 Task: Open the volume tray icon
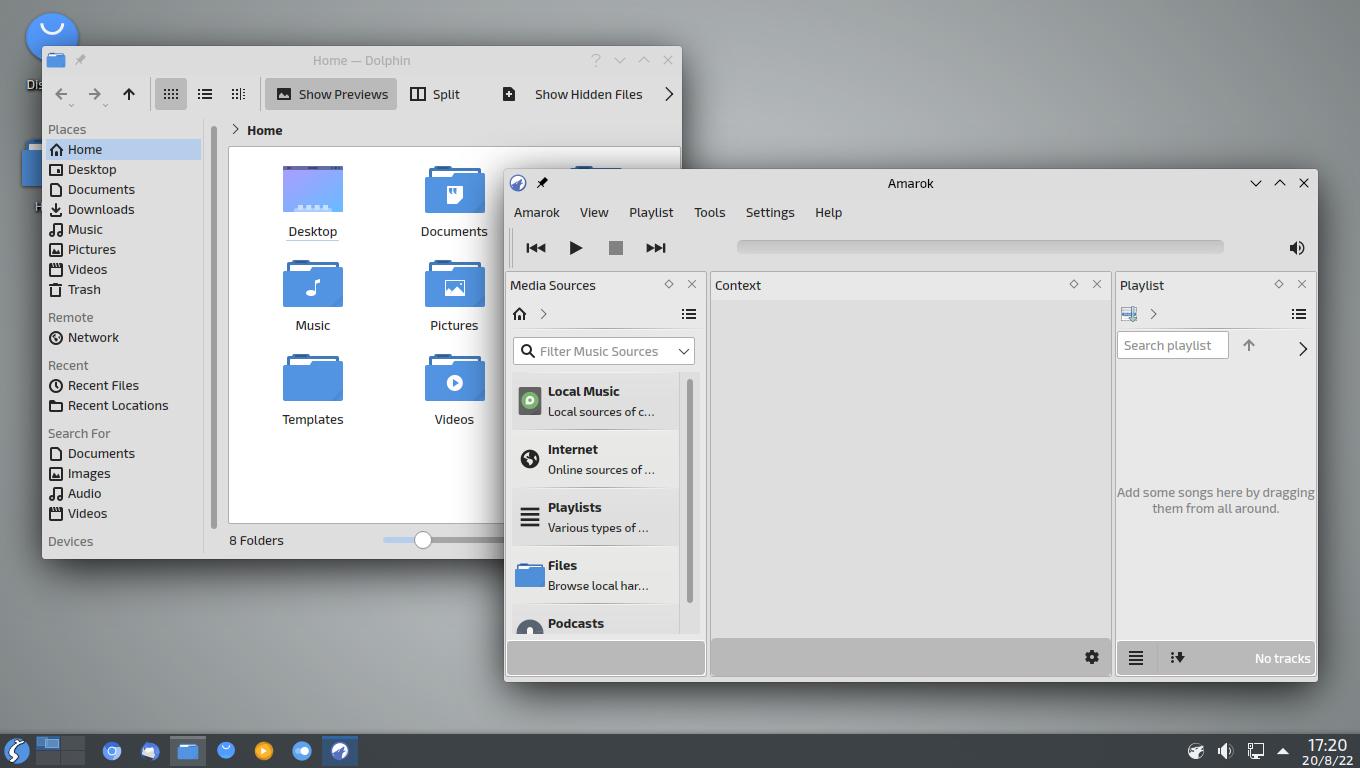point(1225,751)
